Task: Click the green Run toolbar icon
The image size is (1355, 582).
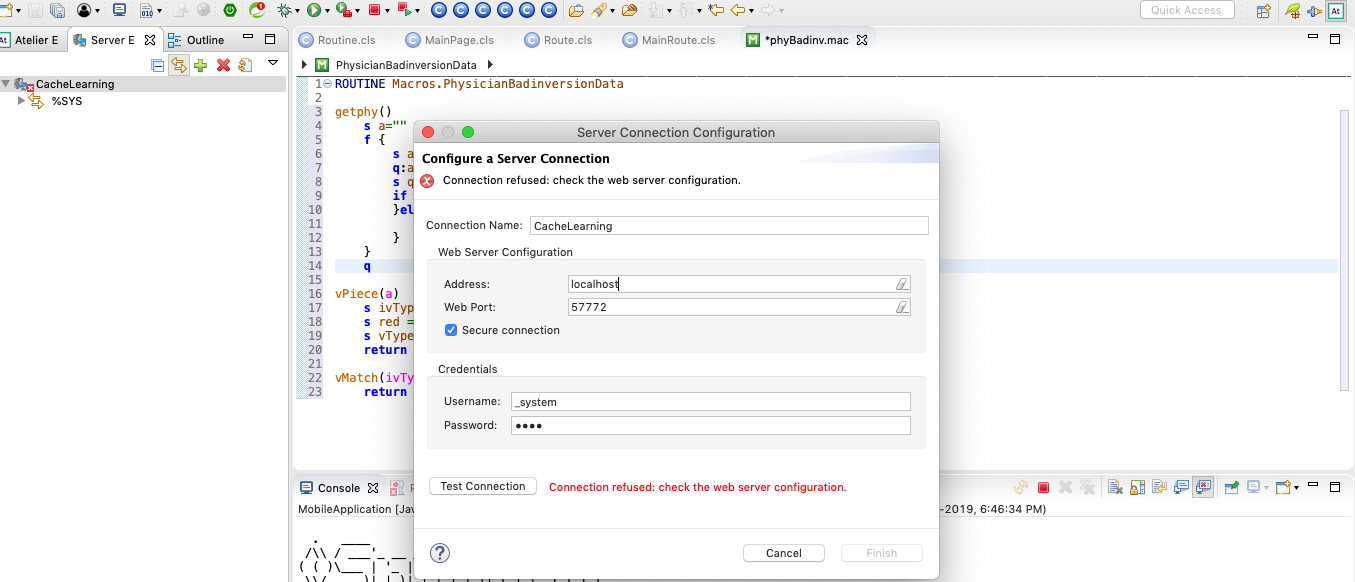Action: click(314, 11)
